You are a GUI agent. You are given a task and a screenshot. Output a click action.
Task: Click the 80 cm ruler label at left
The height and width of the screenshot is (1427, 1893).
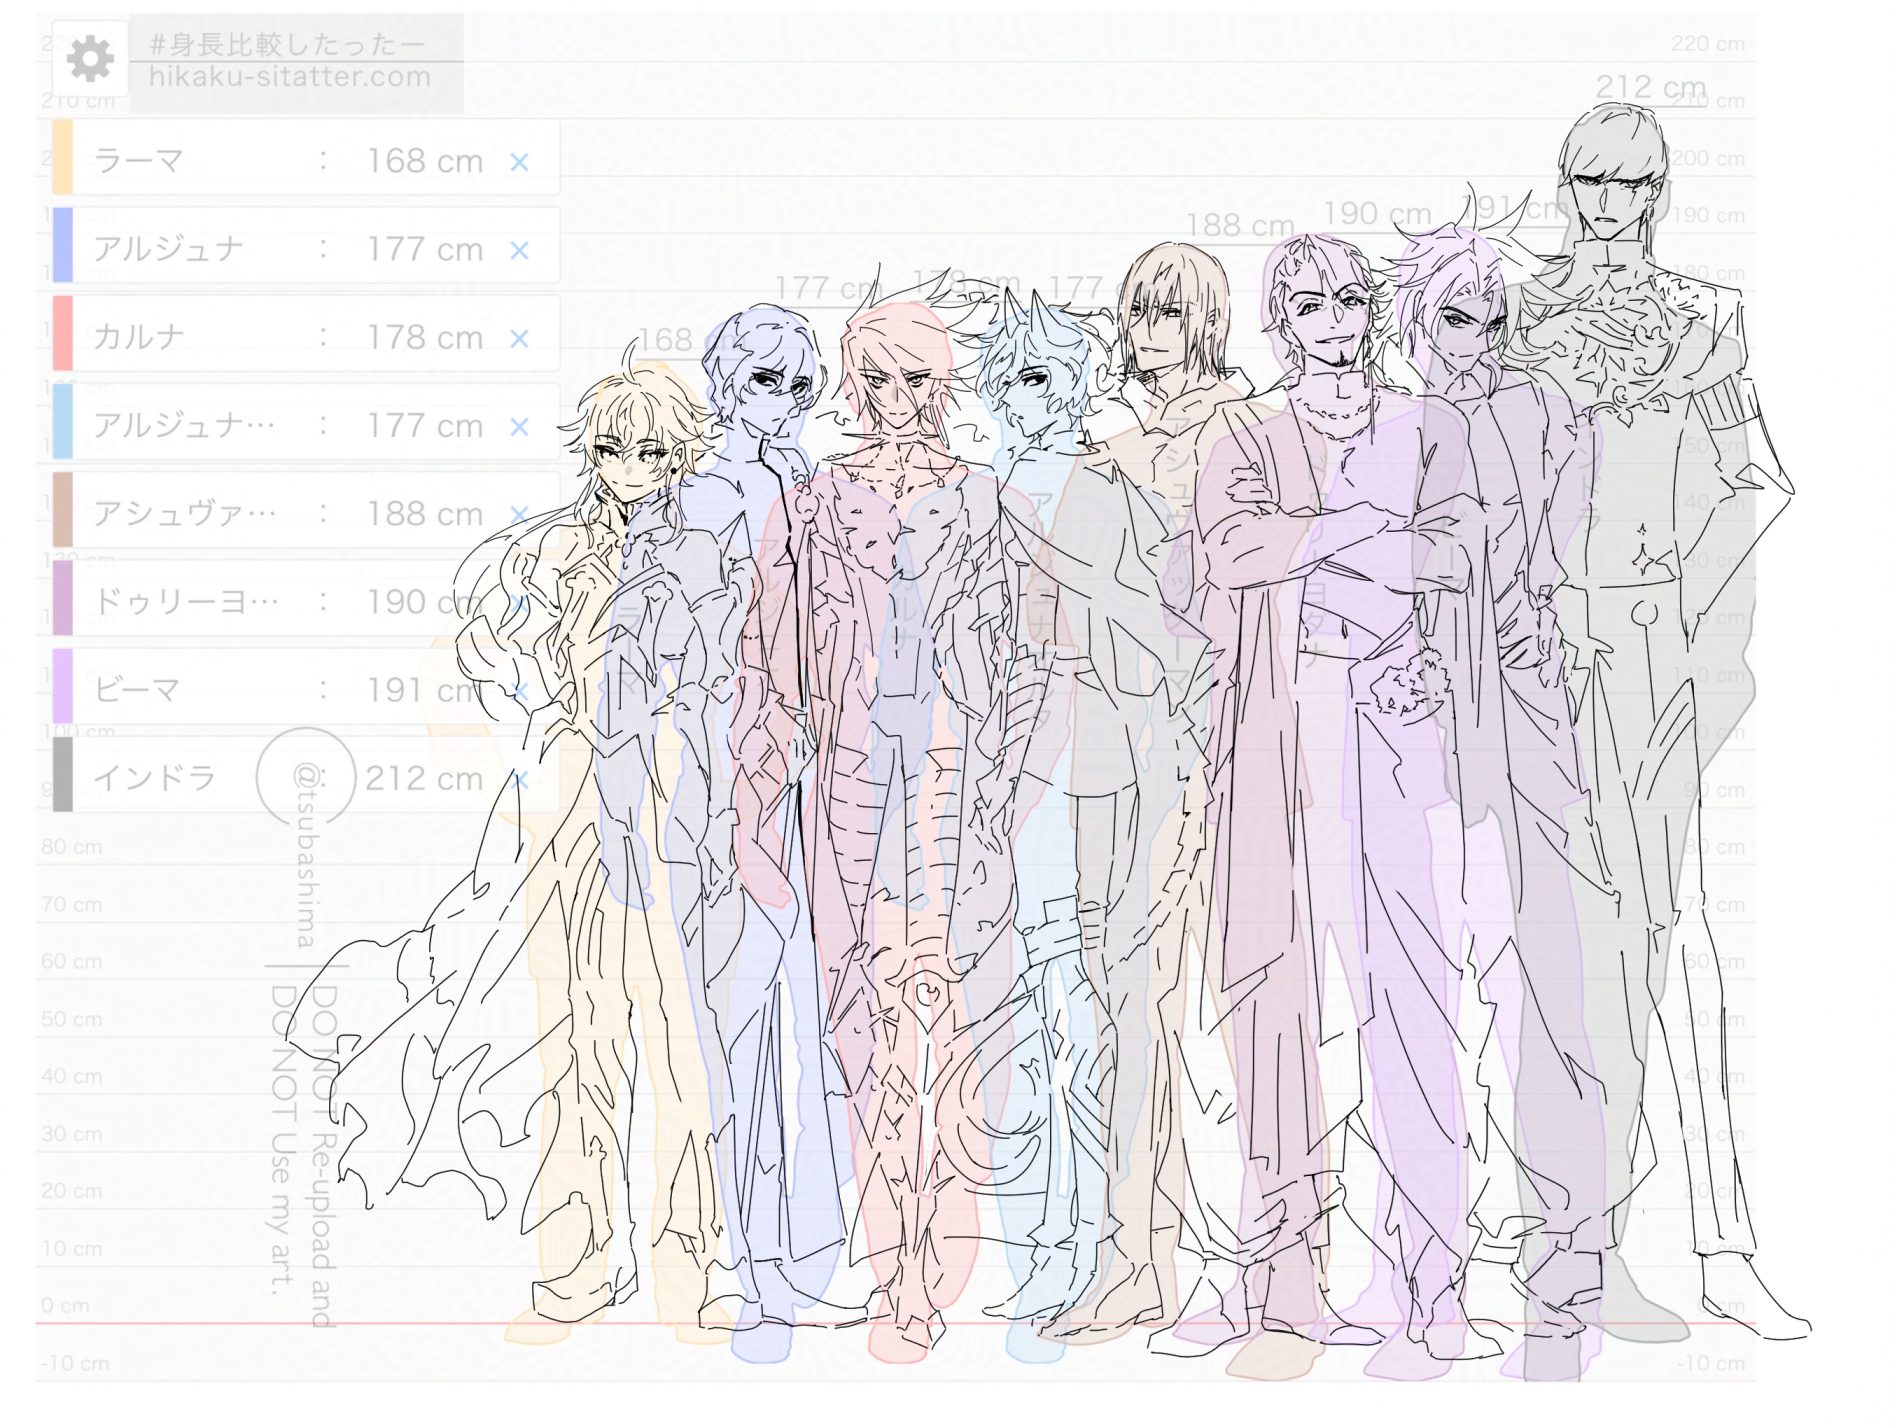(71, 847)
